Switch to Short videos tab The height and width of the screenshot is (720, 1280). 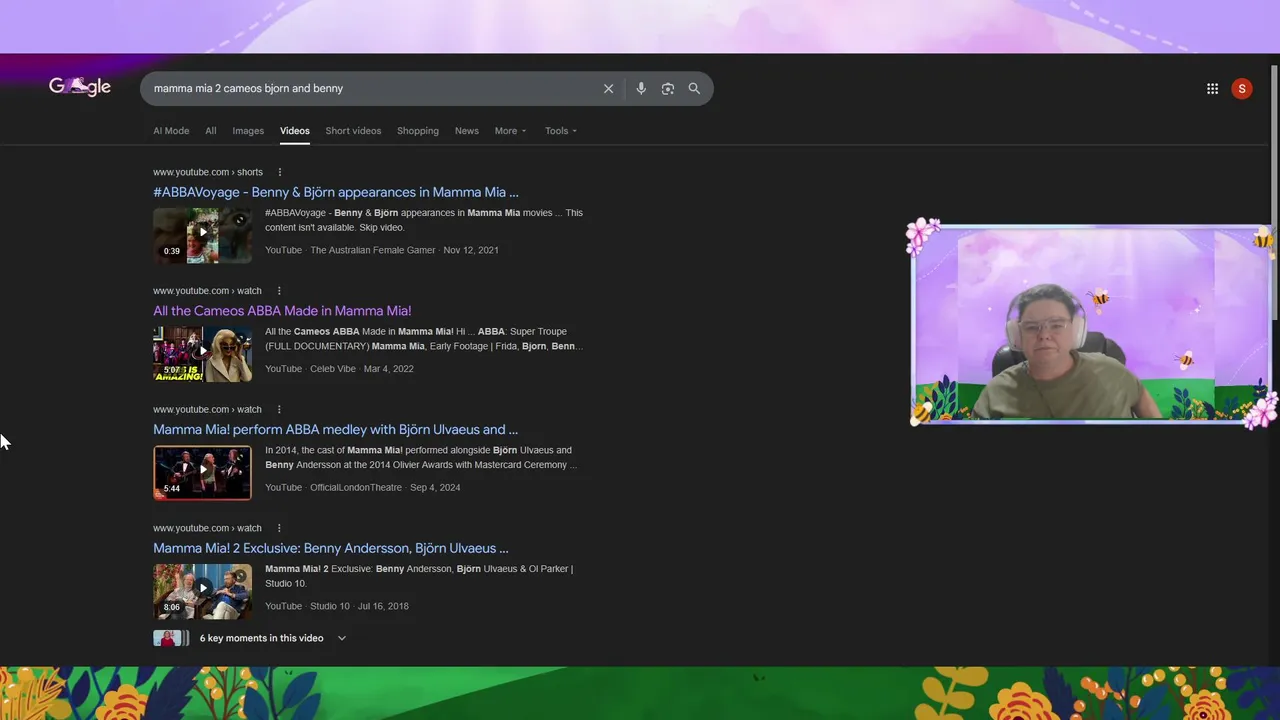point(353,131)
